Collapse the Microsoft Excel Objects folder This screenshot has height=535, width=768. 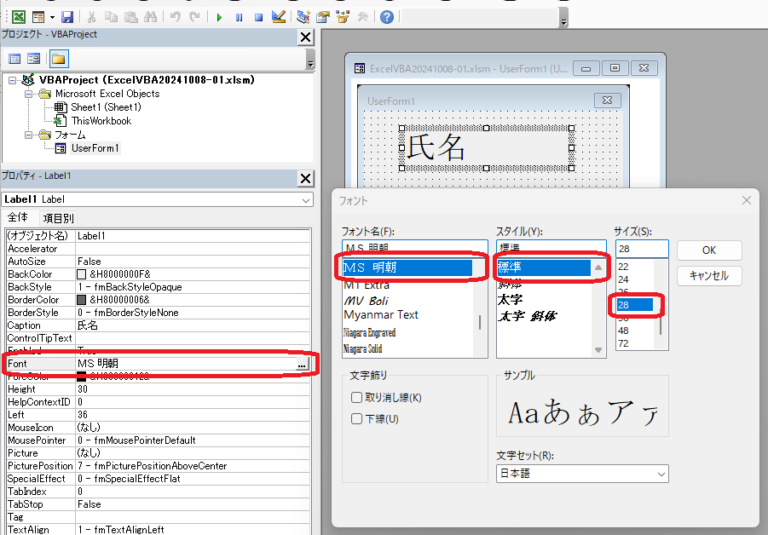click(28, 93)
